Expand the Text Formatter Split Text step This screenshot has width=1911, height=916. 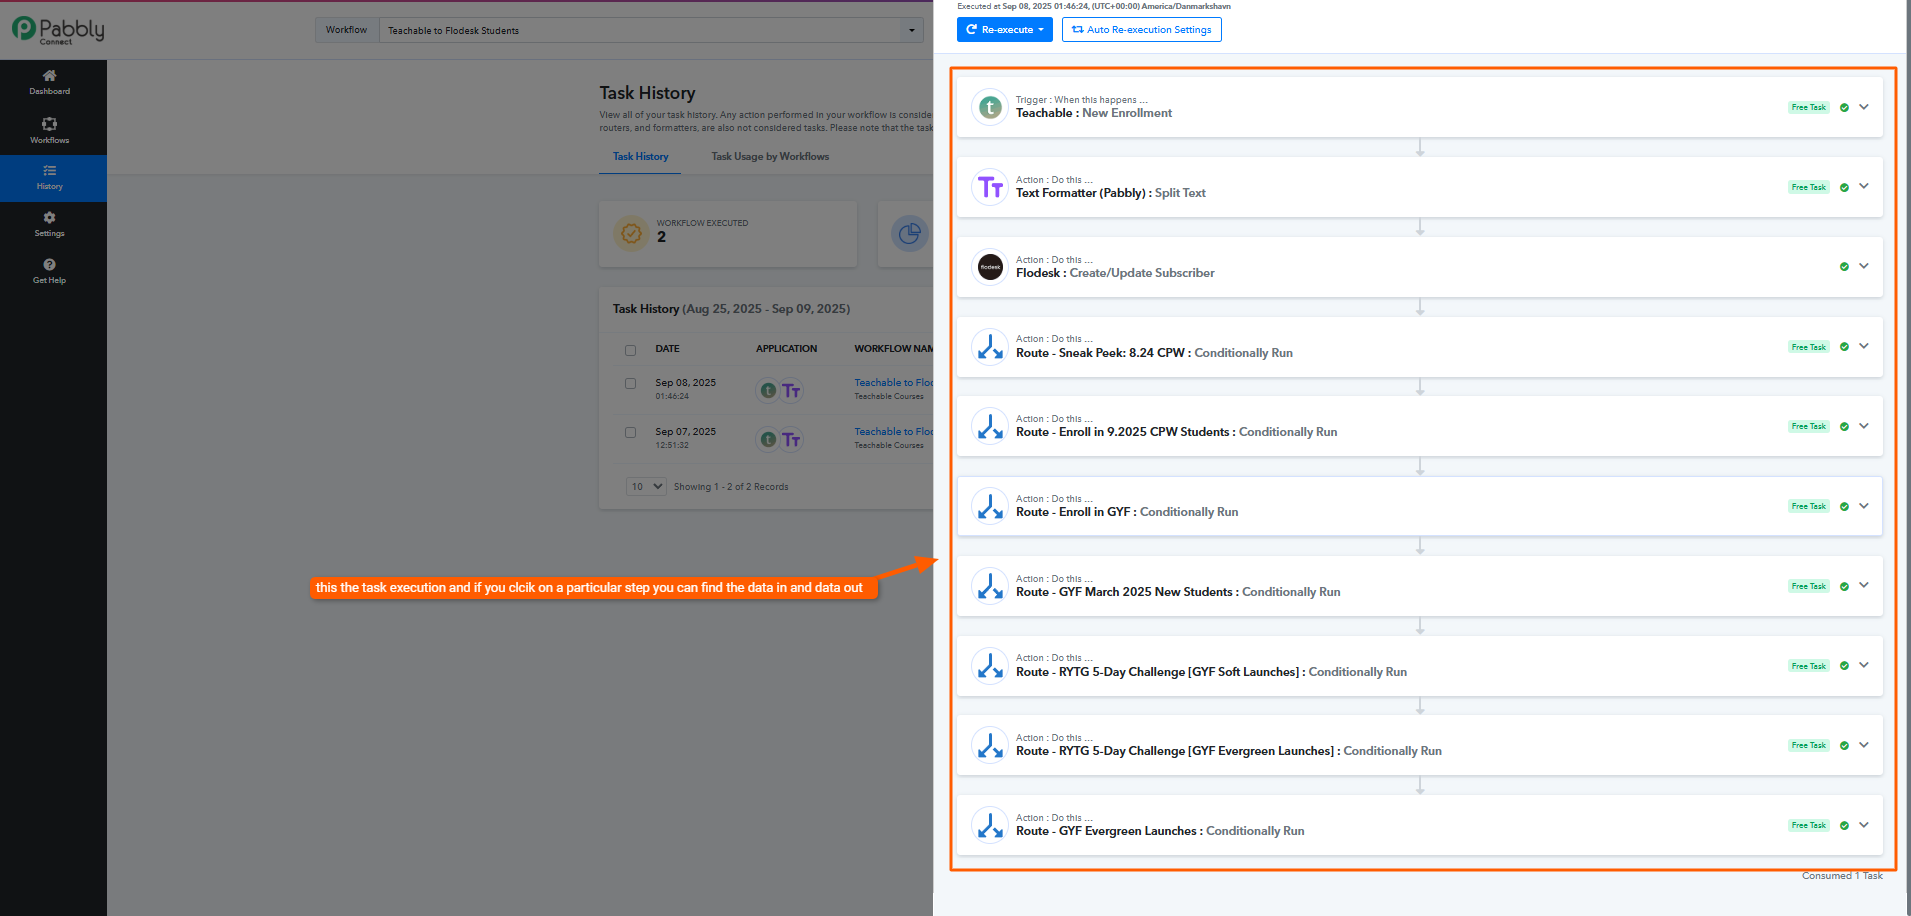(1864, 186)
